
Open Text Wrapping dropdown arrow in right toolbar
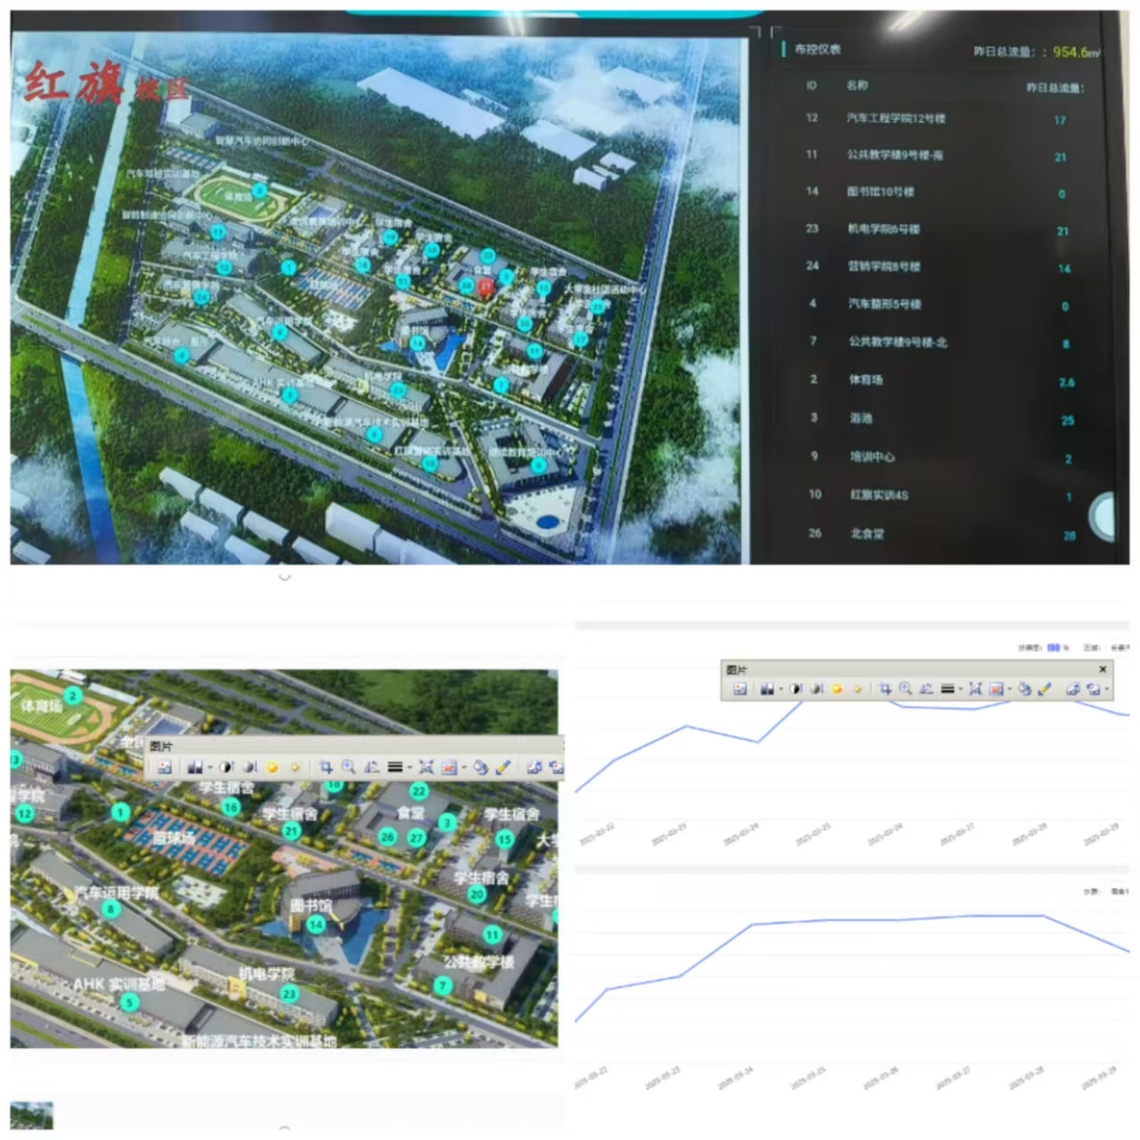1009,689
